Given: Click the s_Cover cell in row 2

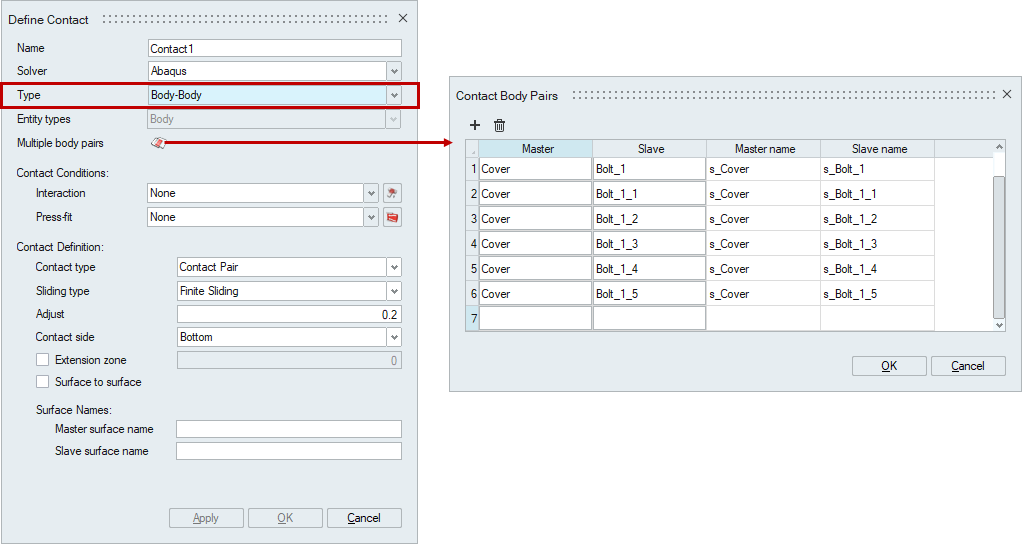Looking at the screenshot, I should click(x=763, y=193).
